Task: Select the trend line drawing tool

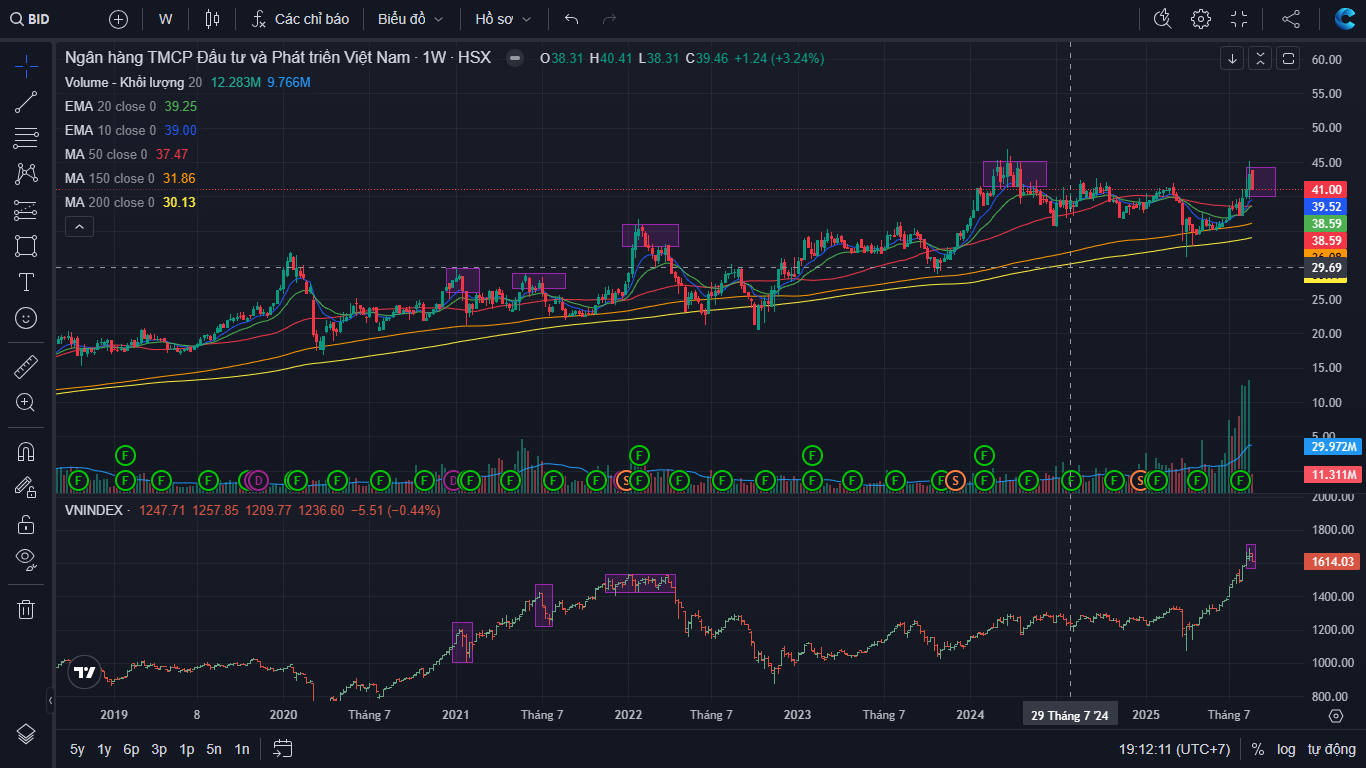Action: (26, 102)
